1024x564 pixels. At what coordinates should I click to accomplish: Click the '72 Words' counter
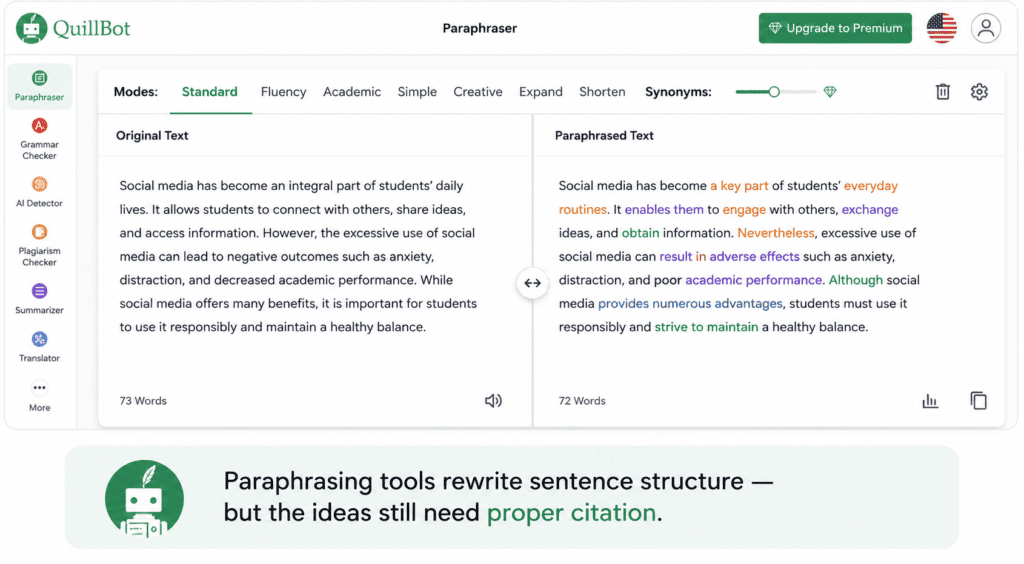[x=582, y=400]
